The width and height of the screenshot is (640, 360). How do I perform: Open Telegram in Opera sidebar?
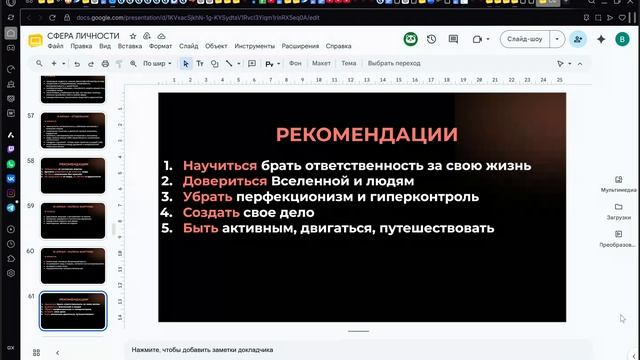(x=11, y=208)
